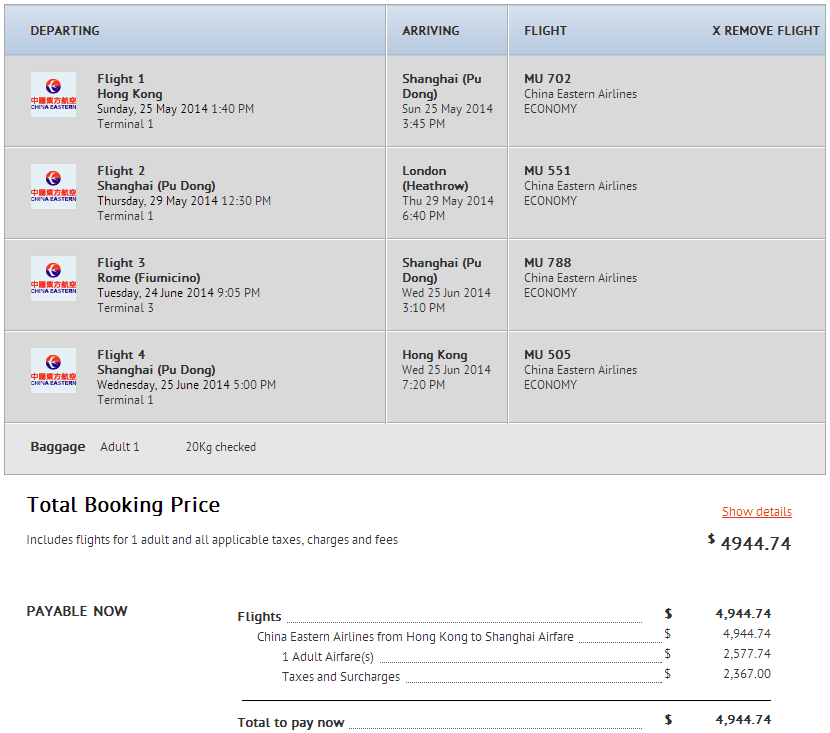830x733 pixels.
Task: Click the FLIGHT column header
Action: (x=545, y=31)
